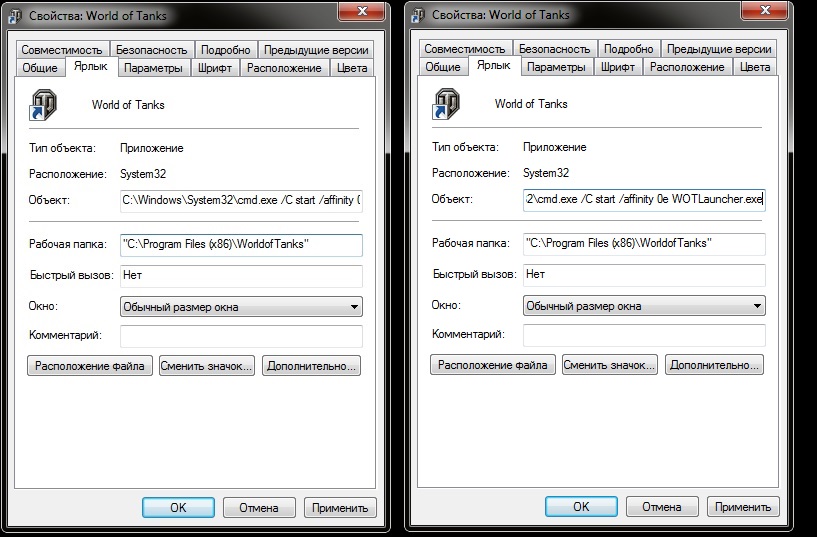
Task: Click Дополнительно button in left window
Action: click(312, 366)
